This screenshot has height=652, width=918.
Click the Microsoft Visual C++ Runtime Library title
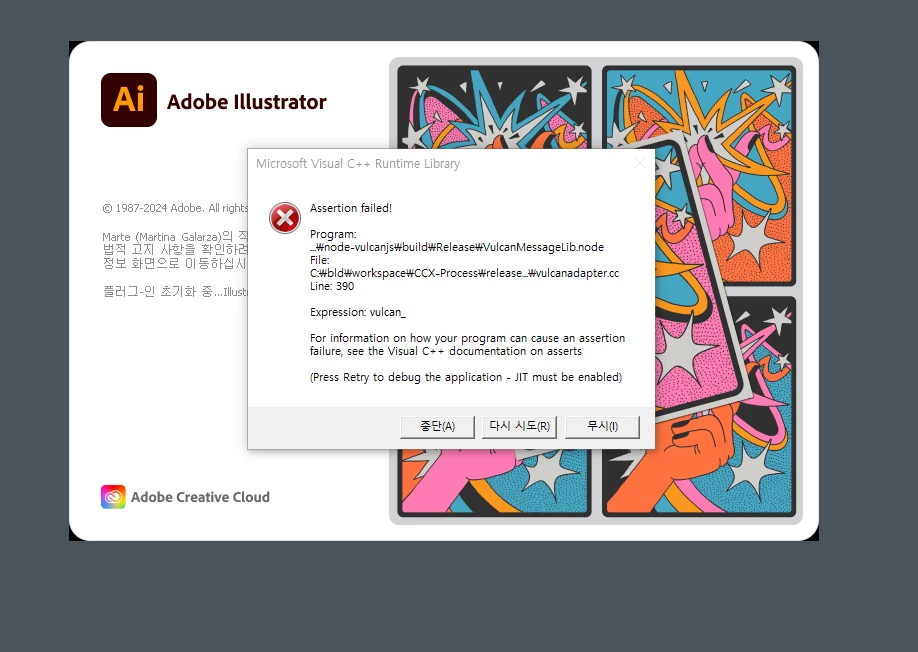358,164
